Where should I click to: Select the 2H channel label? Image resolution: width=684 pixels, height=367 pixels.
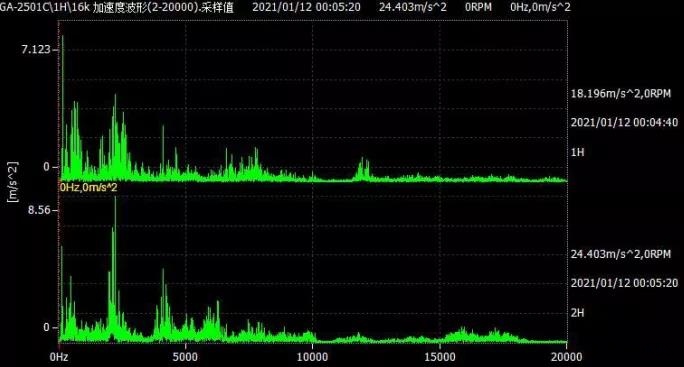578,312
